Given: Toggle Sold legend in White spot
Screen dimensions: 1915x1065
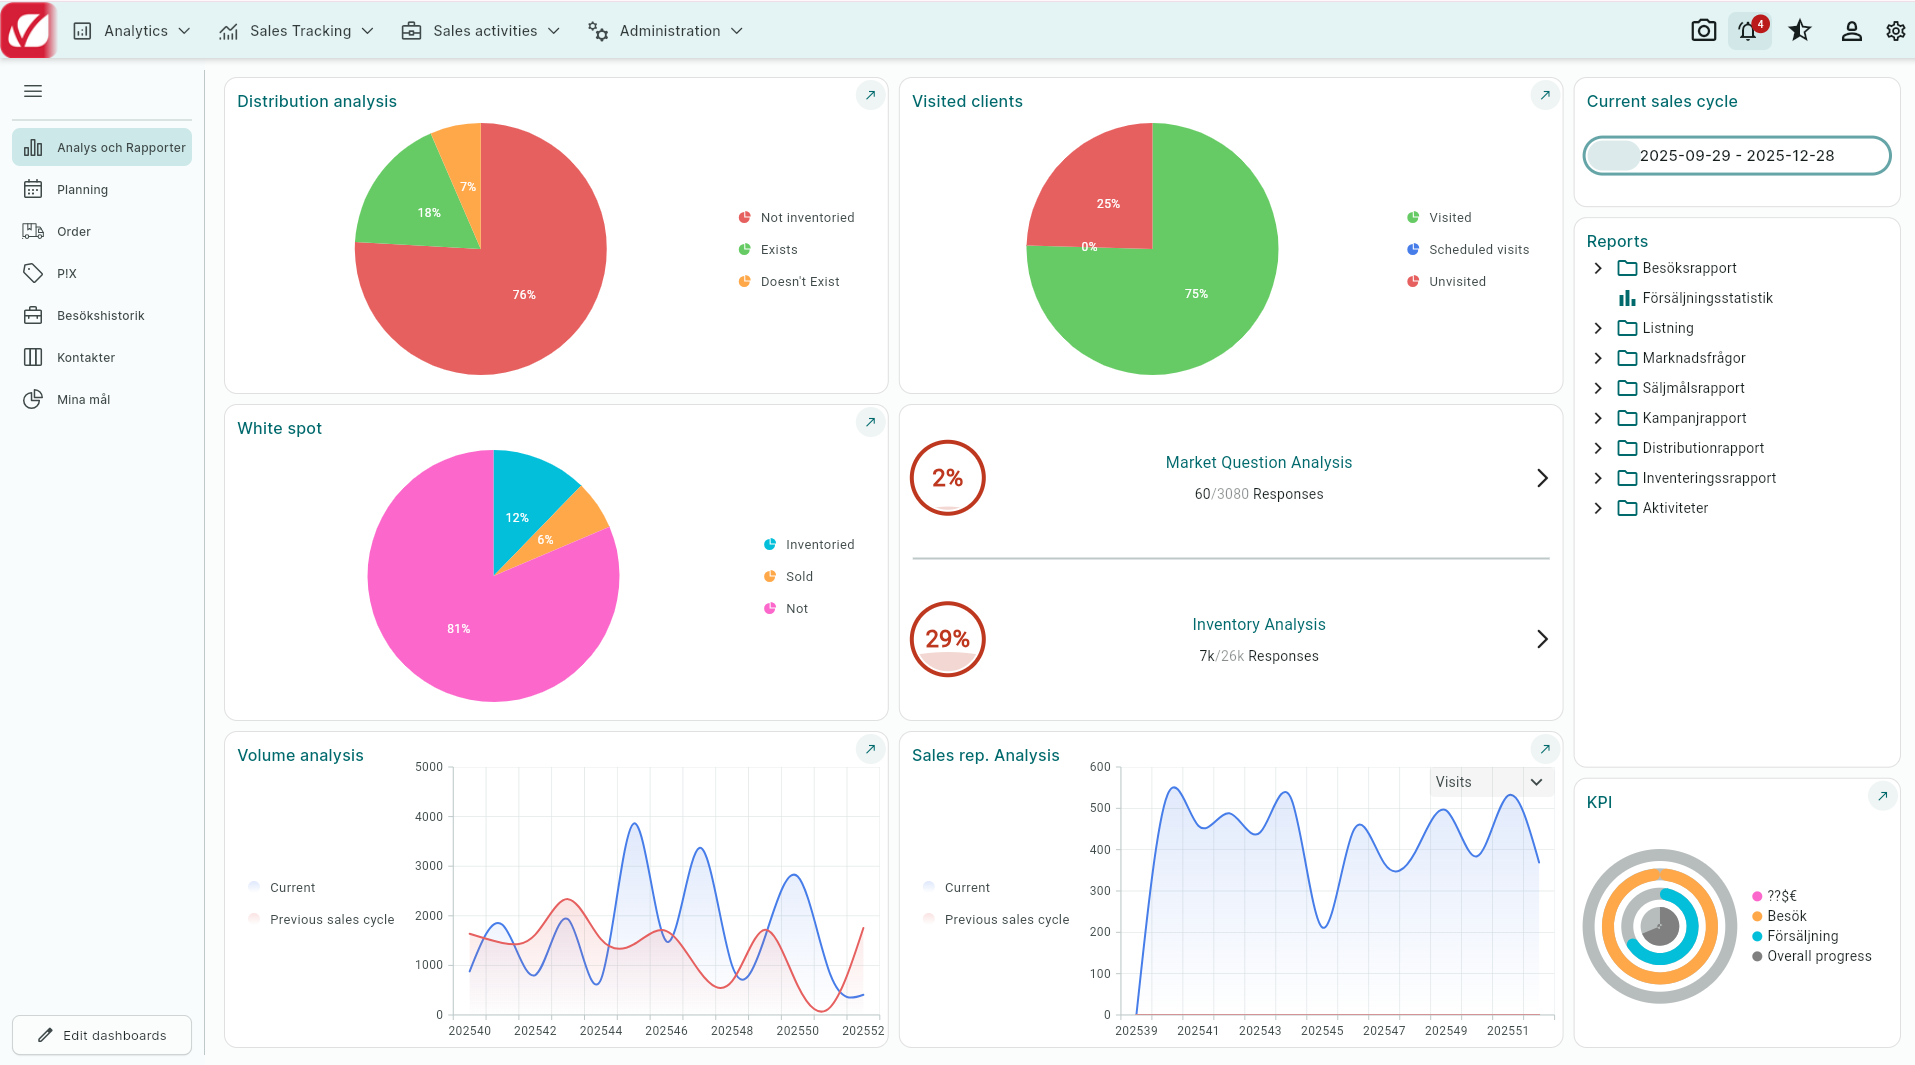Looking at the screenshot, I should pyautogui.click(x=788, y=576).
